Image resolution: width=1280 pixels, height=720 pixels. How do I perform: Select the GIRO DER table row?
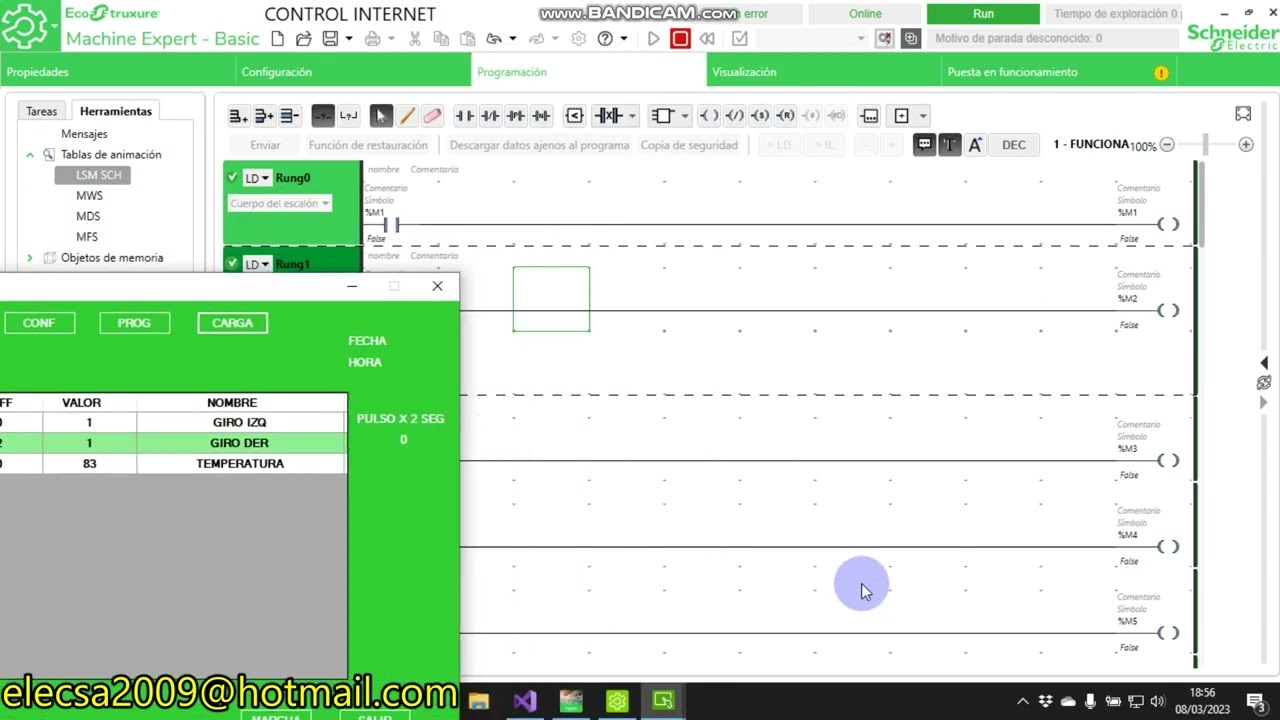click(x=173, y=443)
